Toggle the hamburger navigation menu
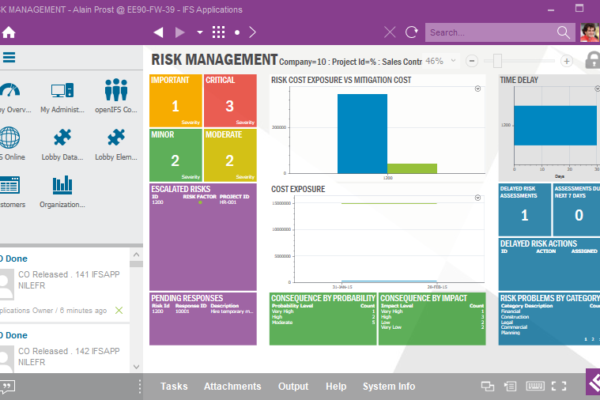The image size is (600, 400). (x=9, y=58)
